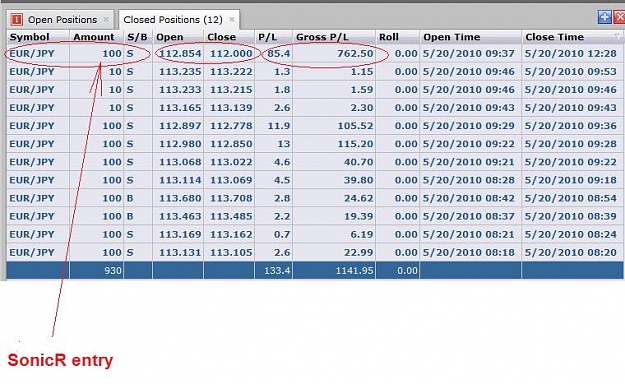Select the open price 113.233 cell
625x384 pixels.
[x=180, y=90]
